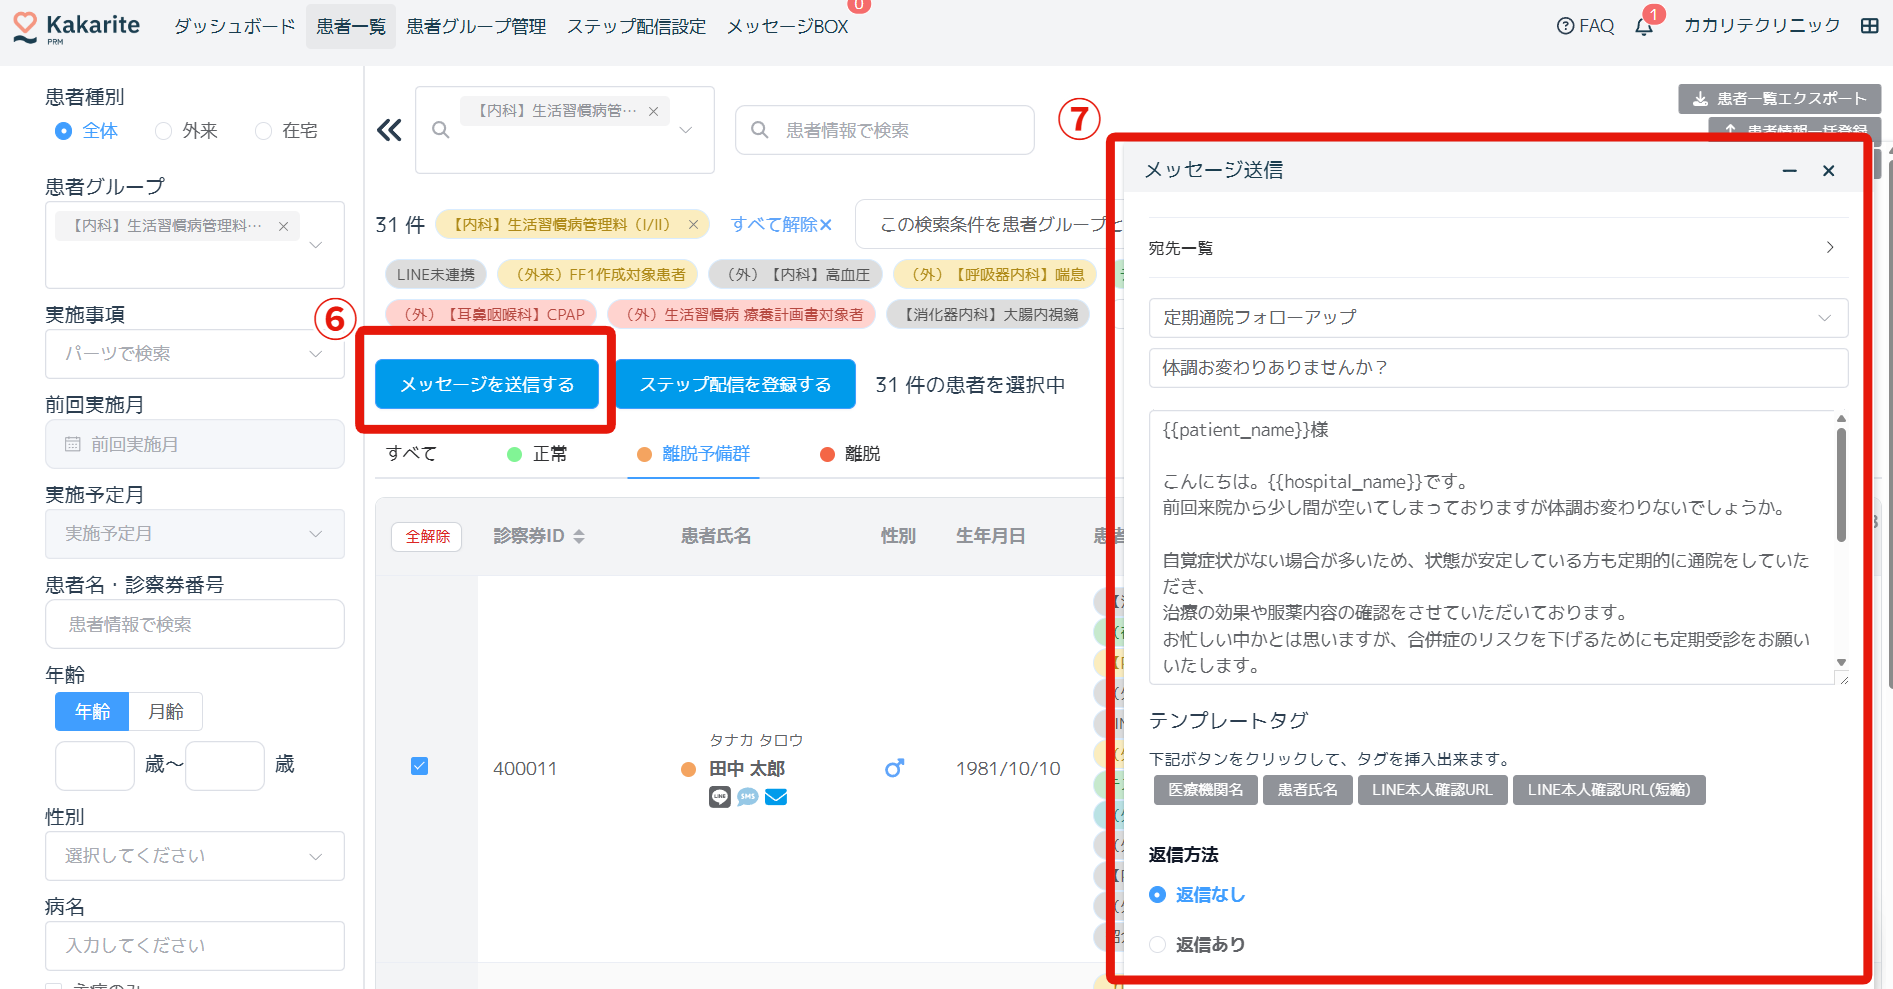Sort by 診察券ID column arrows
Image resolution: width=1893 pixels, height=989 pixels.
pos(579,537)
